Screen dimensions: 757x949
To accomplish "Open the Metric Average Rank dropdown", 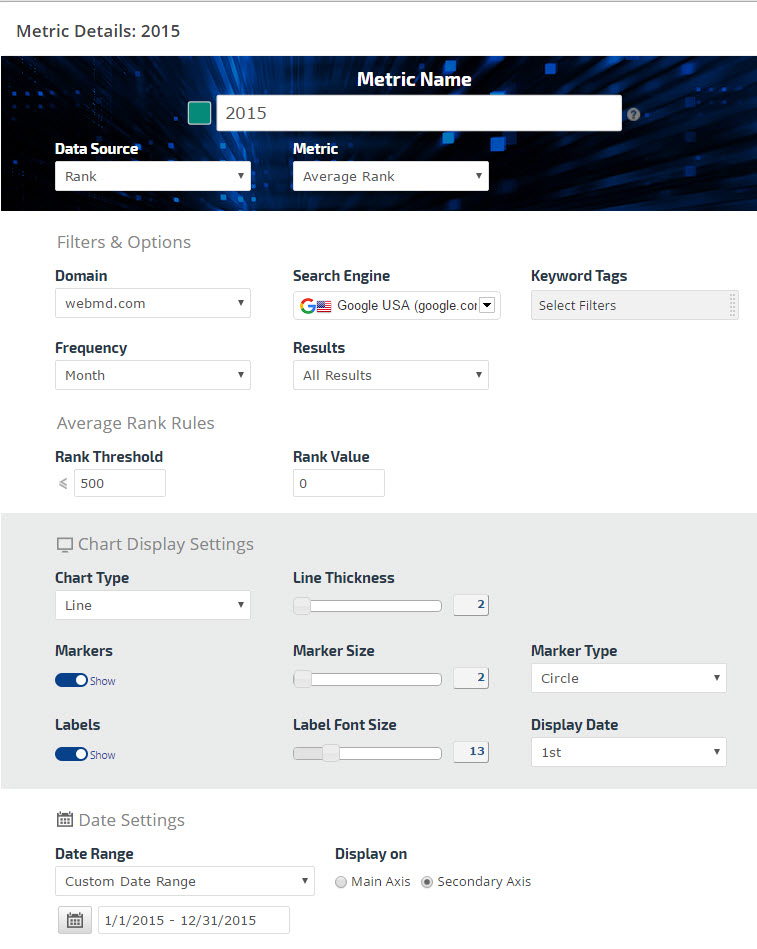I will click(x=390, y=176).
